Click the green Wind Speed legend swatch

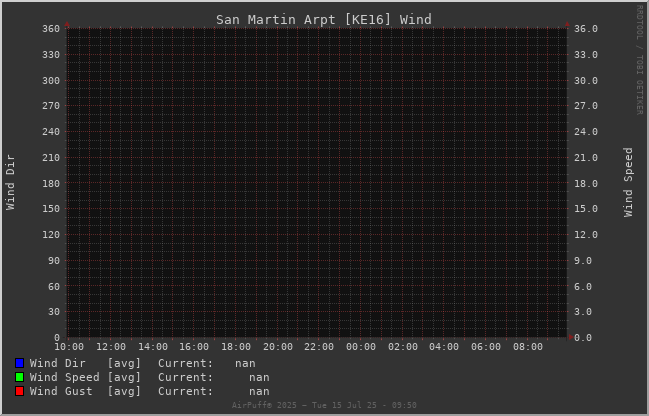19,377
